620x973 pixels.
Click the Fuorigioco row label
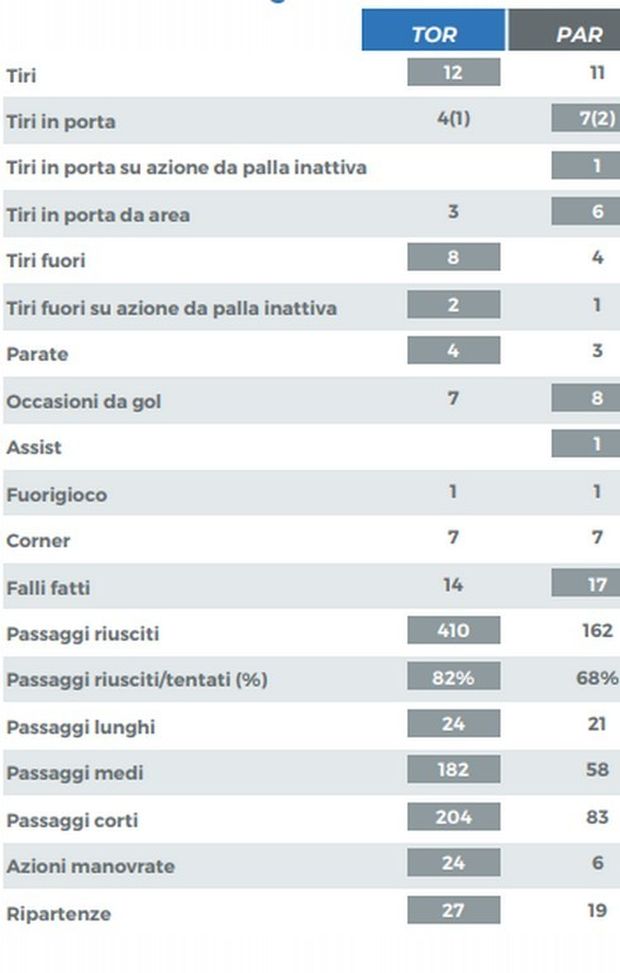pyautogui.click(x=56, y=495)
